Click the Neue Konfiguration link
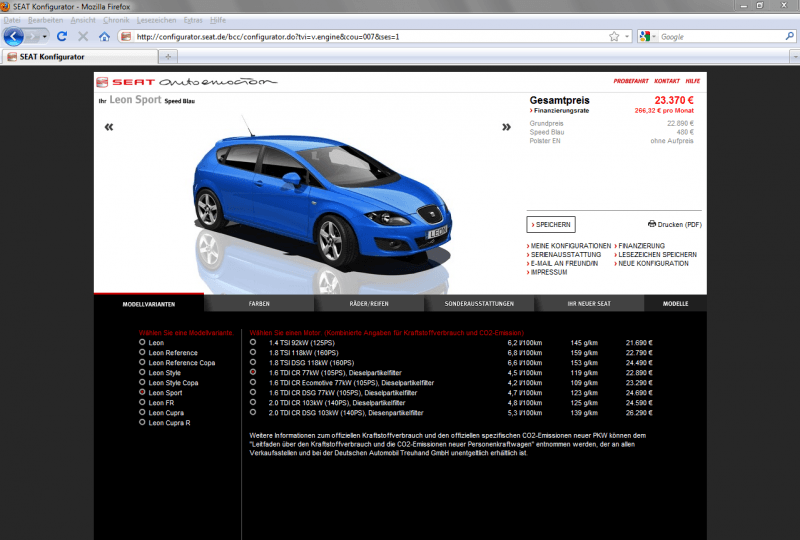The image size is (800, 540). [x=652, y=264]
